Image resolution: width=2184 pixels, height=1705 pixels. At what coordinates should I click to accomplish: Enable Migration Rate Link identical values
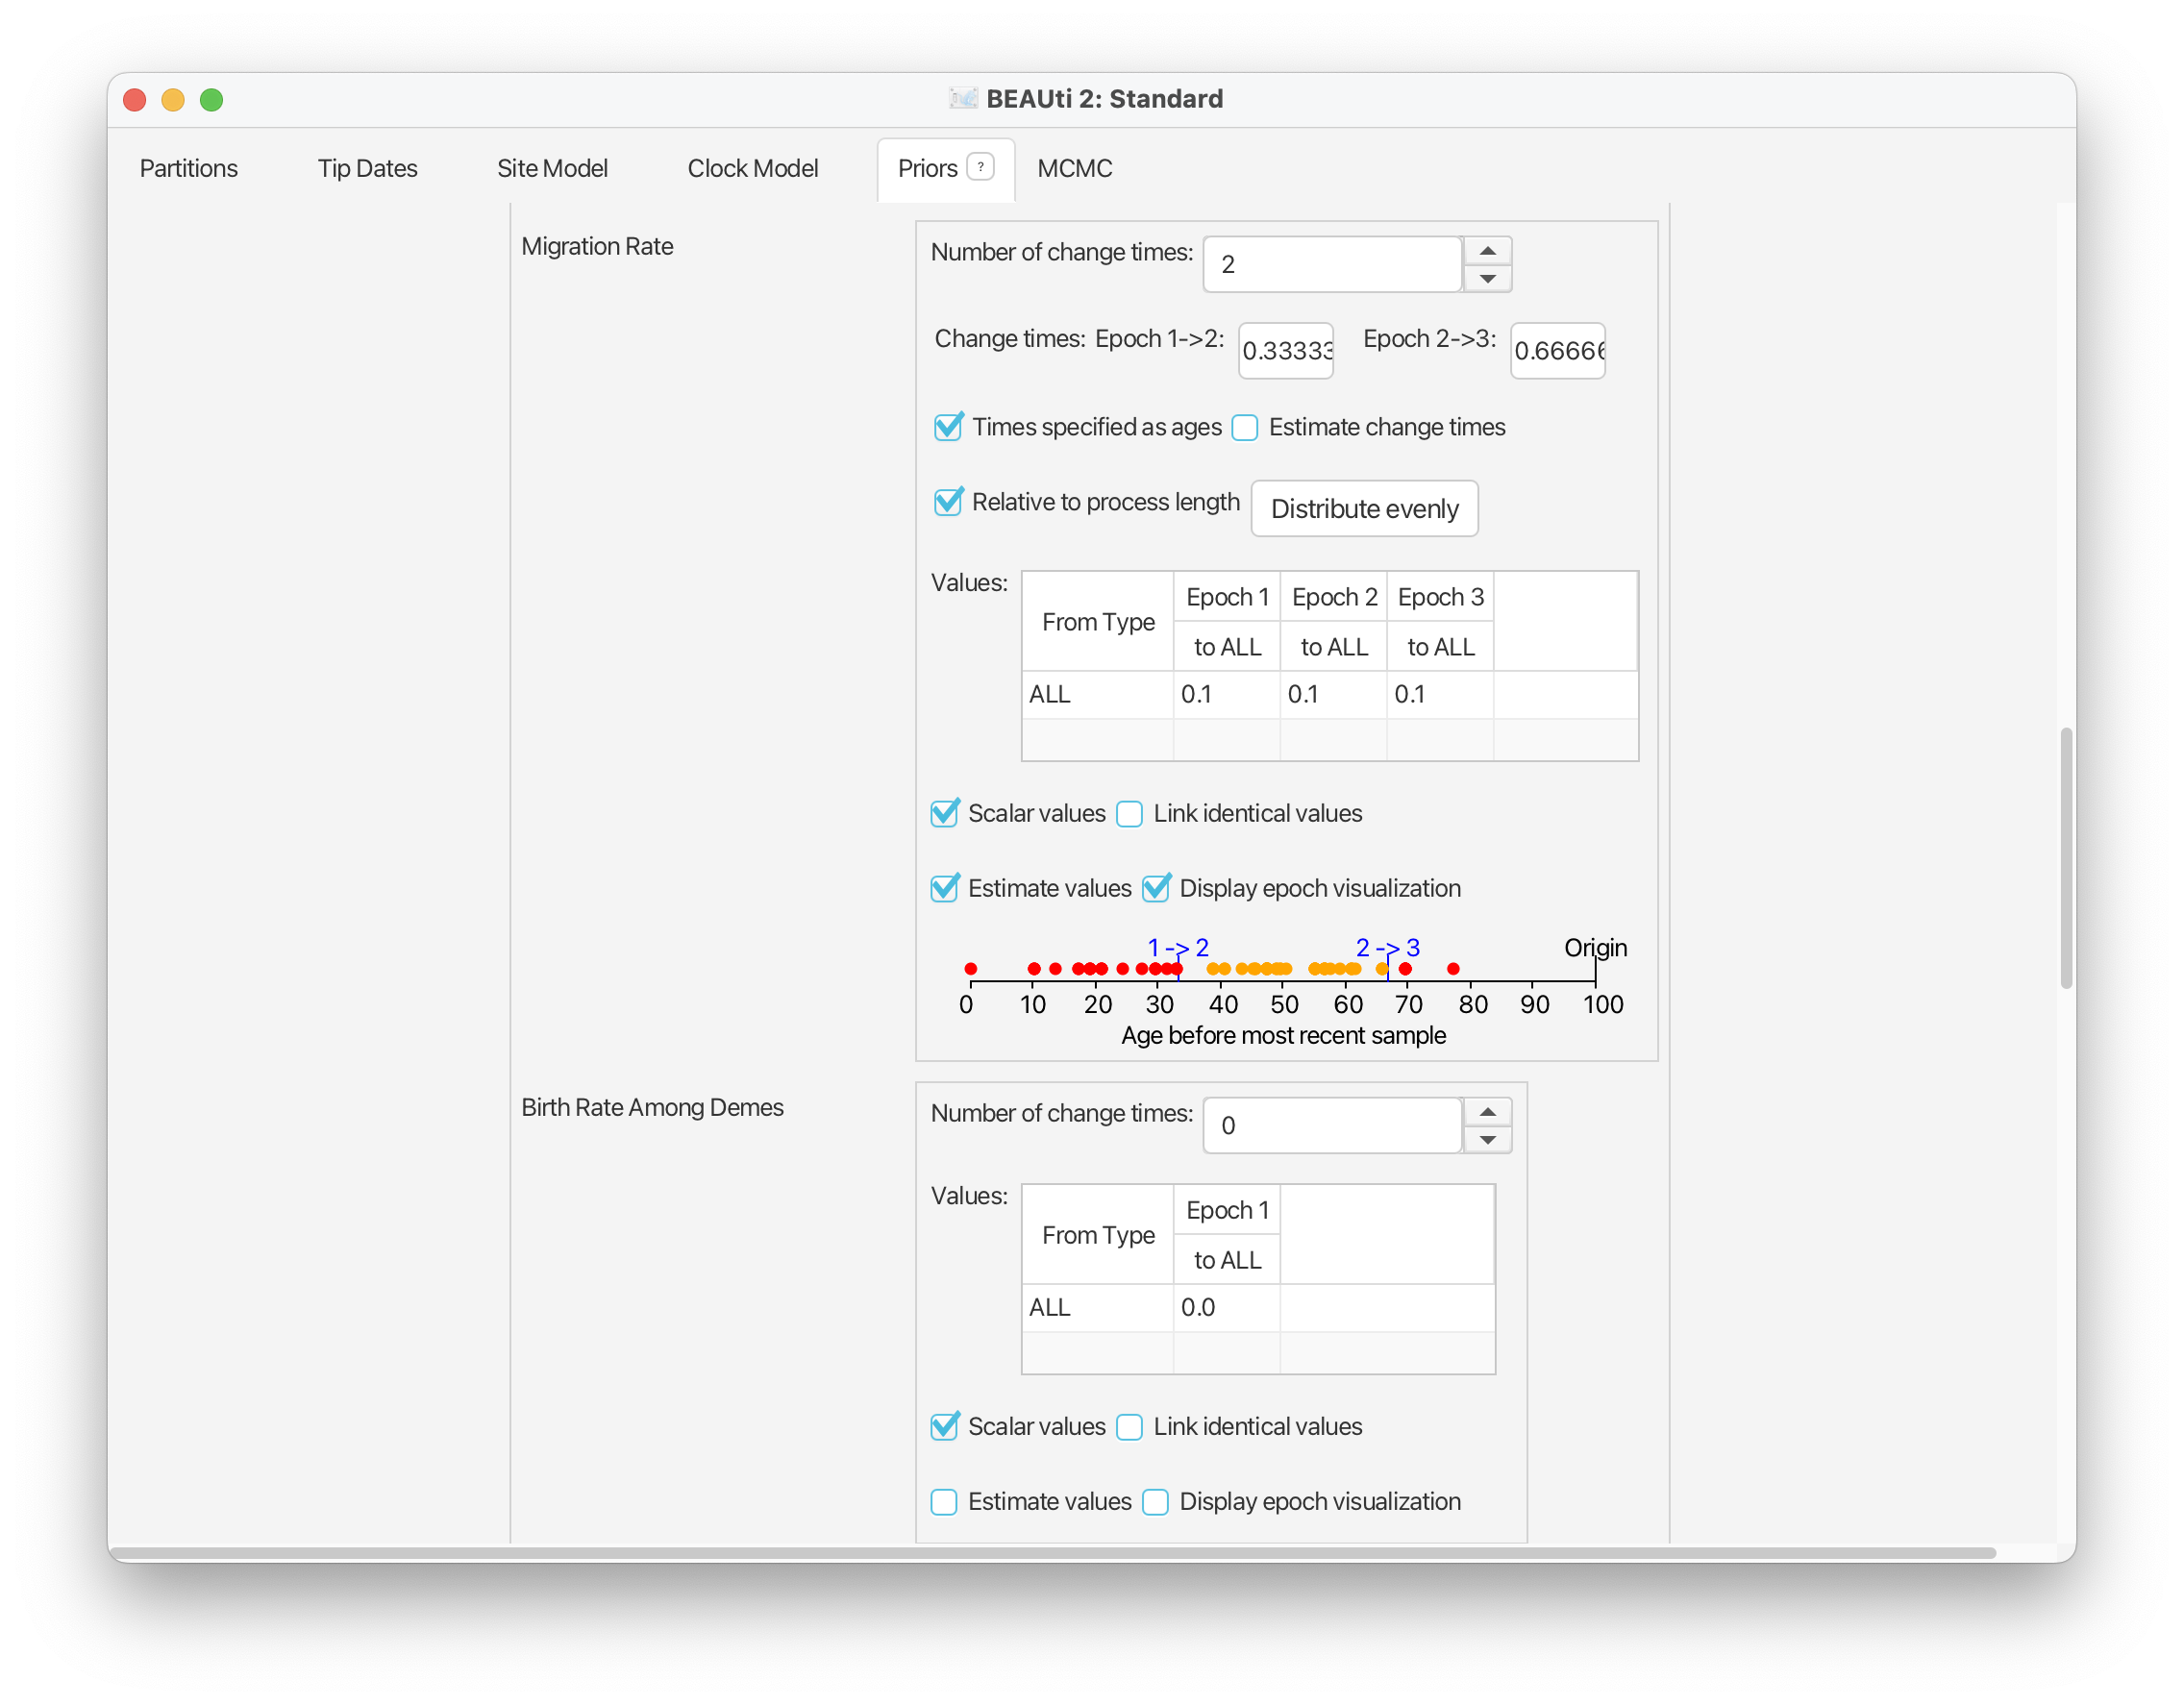[x=1129, y=814]
